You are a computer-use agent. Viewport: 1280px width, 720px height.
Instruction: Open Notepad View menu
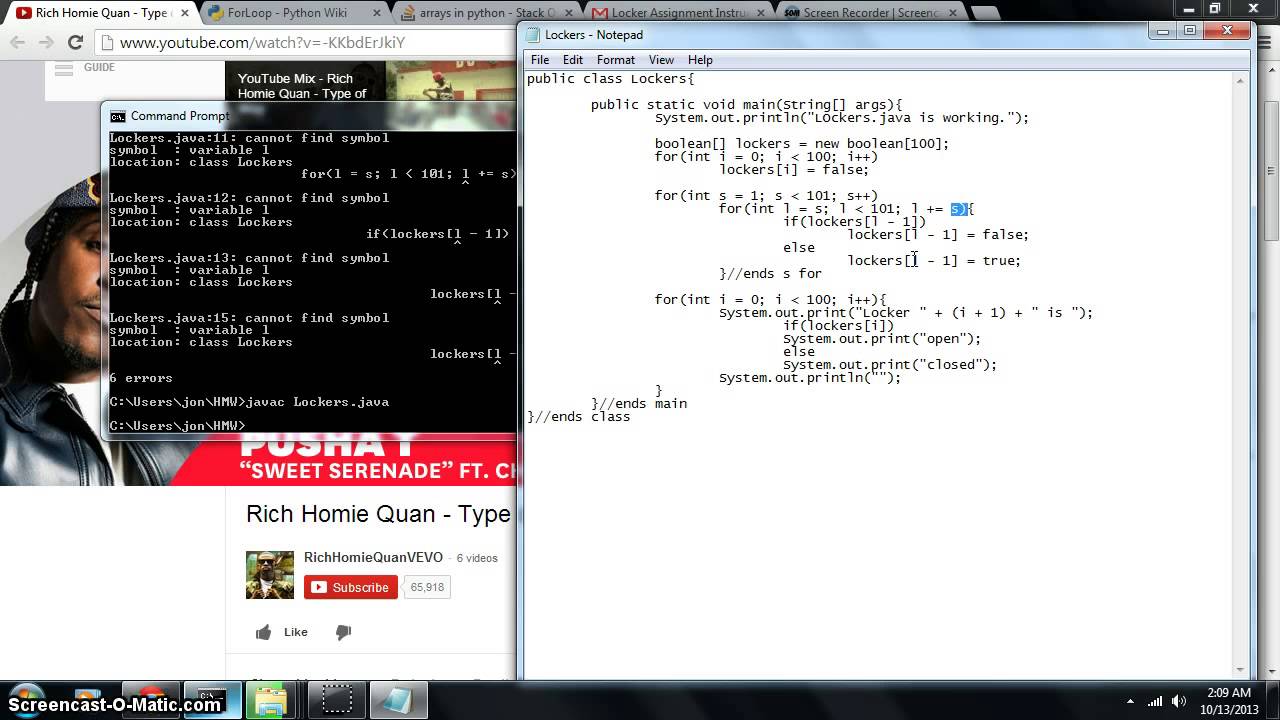click(661, 60)
